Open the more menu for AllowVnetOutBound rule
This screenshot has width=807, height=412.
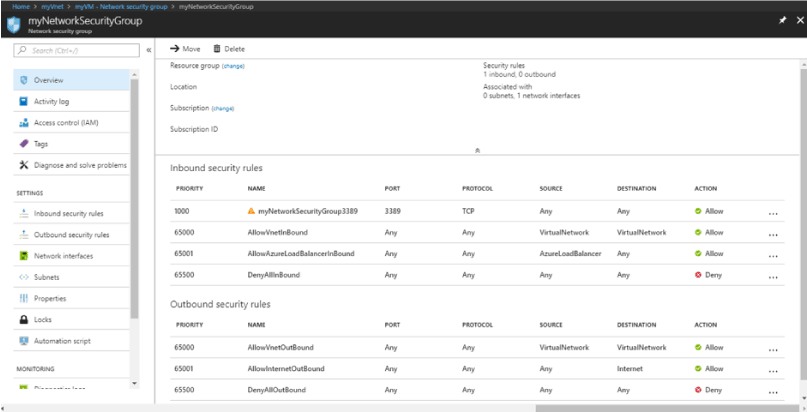[773, 350]
